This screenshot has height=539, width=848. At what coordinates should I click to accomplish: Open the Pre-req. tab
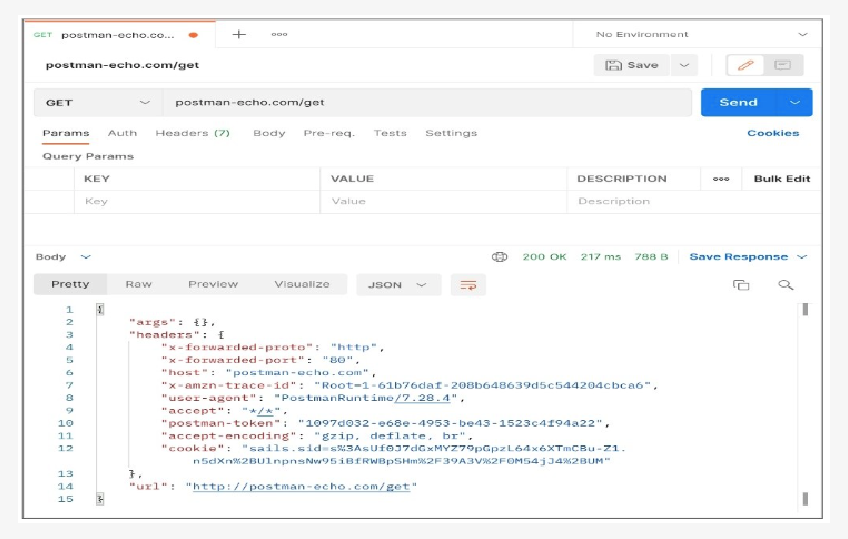coord(329,133)
